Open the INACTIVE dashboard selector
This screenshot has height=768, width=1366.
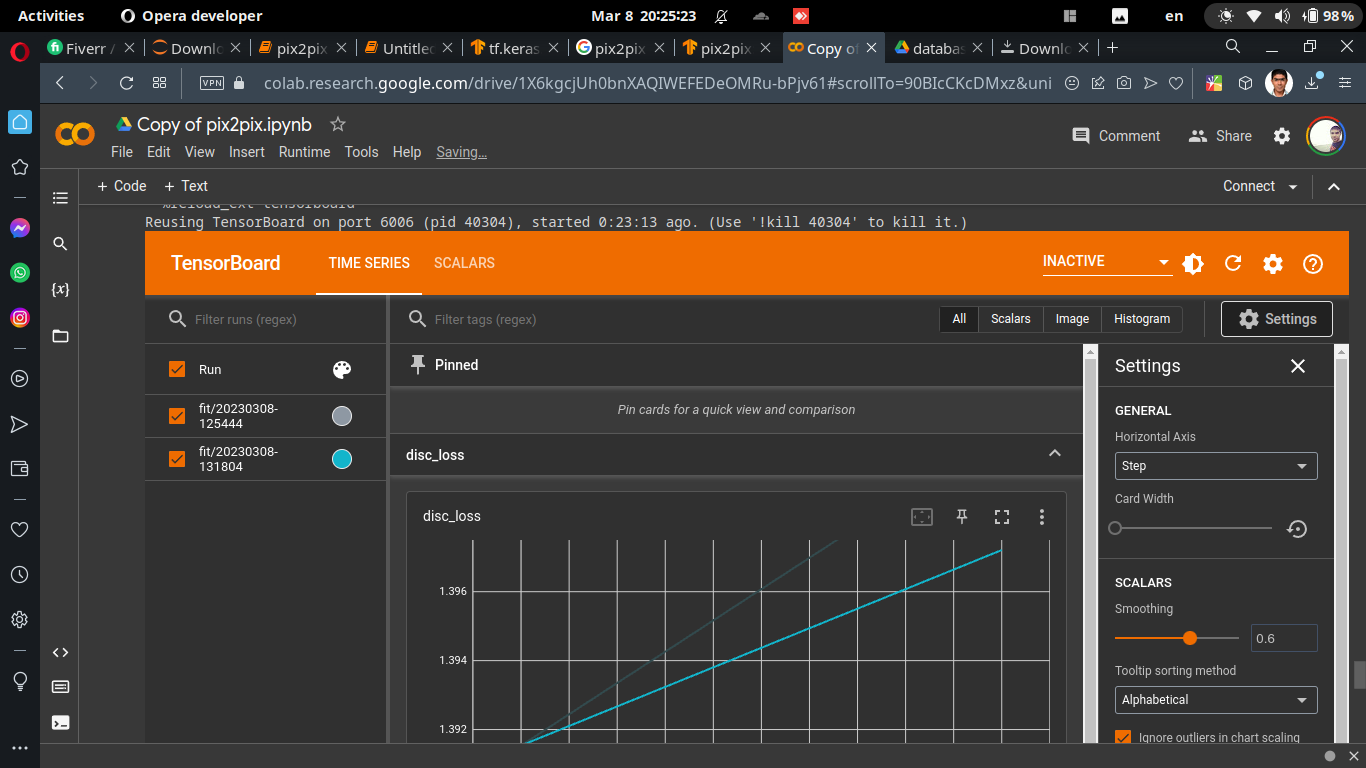[x=1106, y=261]
